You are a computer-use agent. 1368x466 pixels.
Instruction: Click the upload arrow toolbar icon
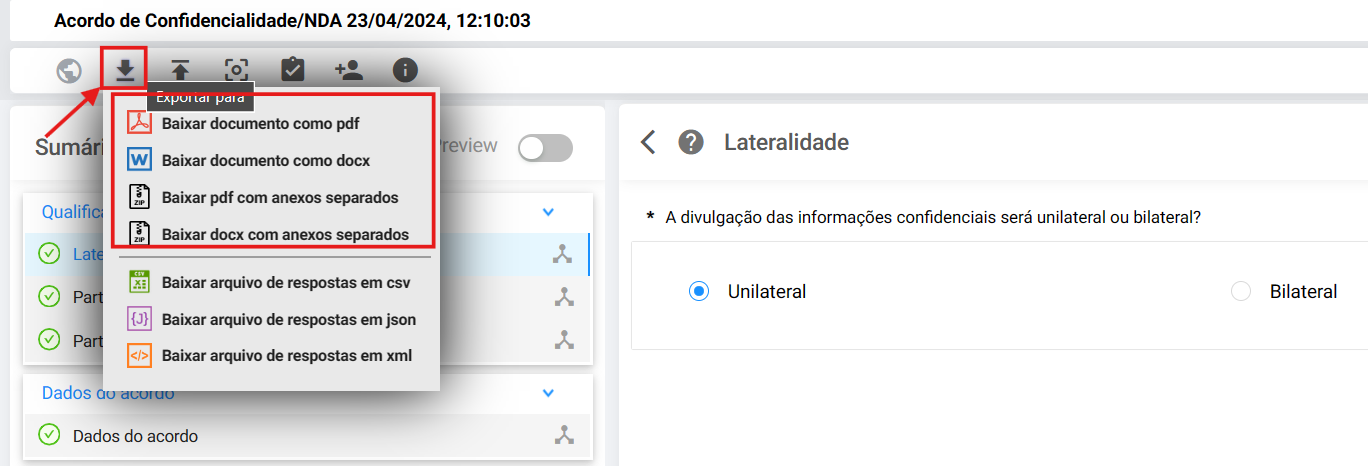pyautogui.click(x=180, y=70)
